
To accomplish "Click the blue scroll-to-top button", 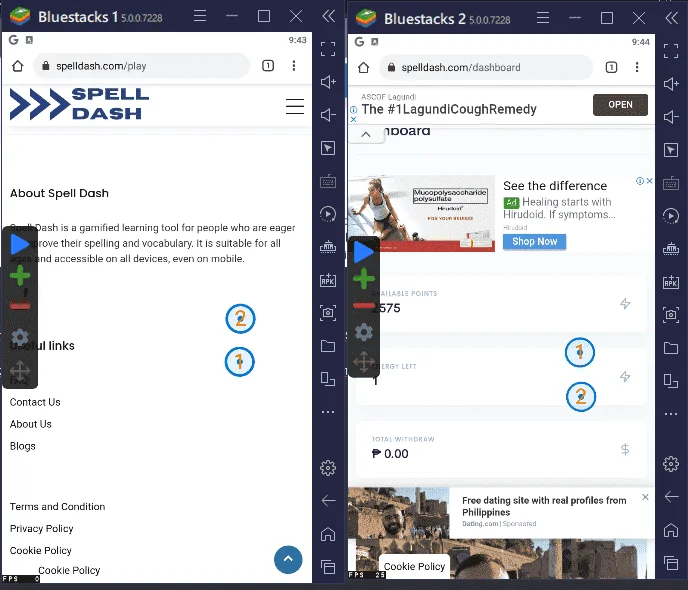I will tap(288, 559).
